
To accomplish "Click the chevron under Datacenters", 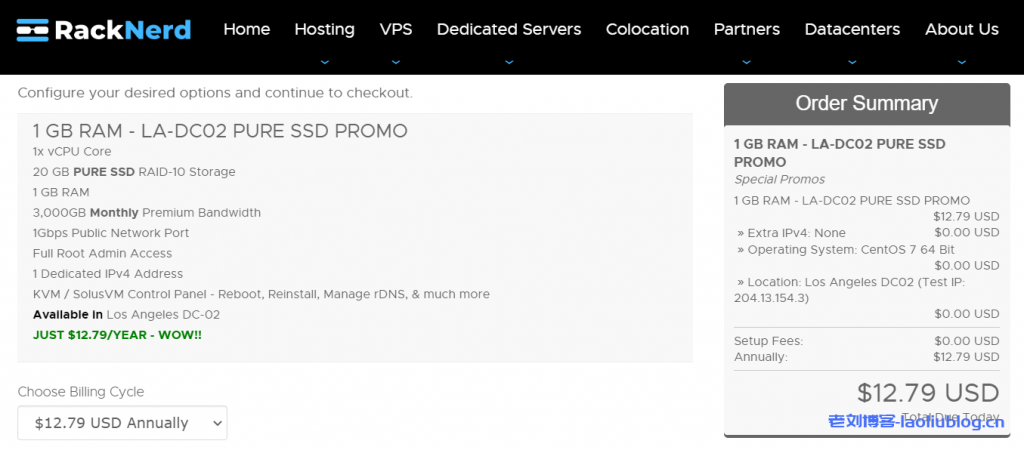I will (852, 61).
